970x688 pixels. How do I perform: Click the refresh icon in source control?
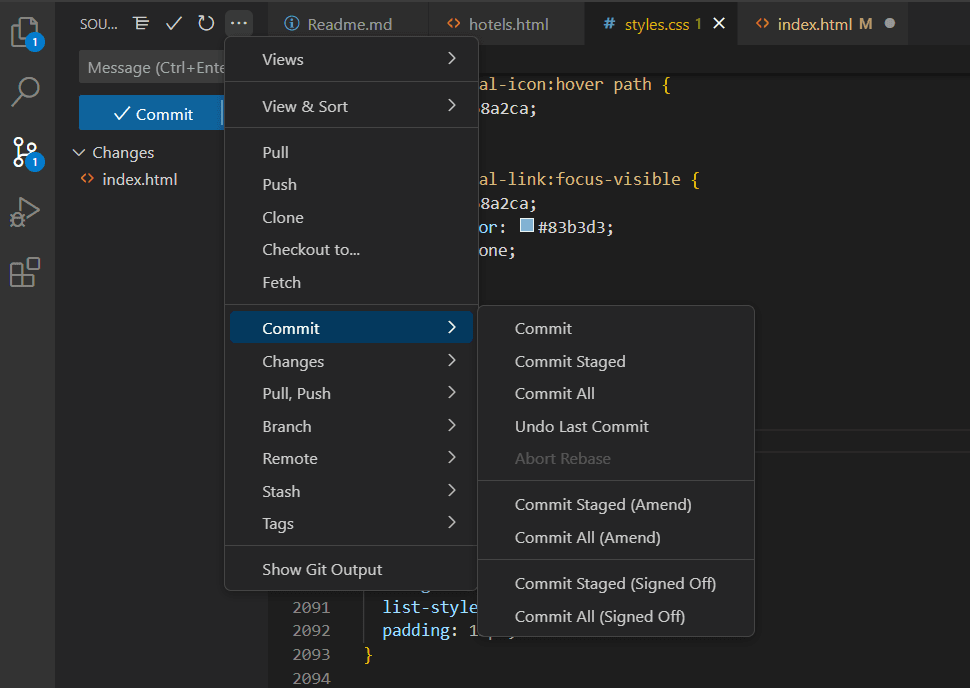tap(206, 24)
